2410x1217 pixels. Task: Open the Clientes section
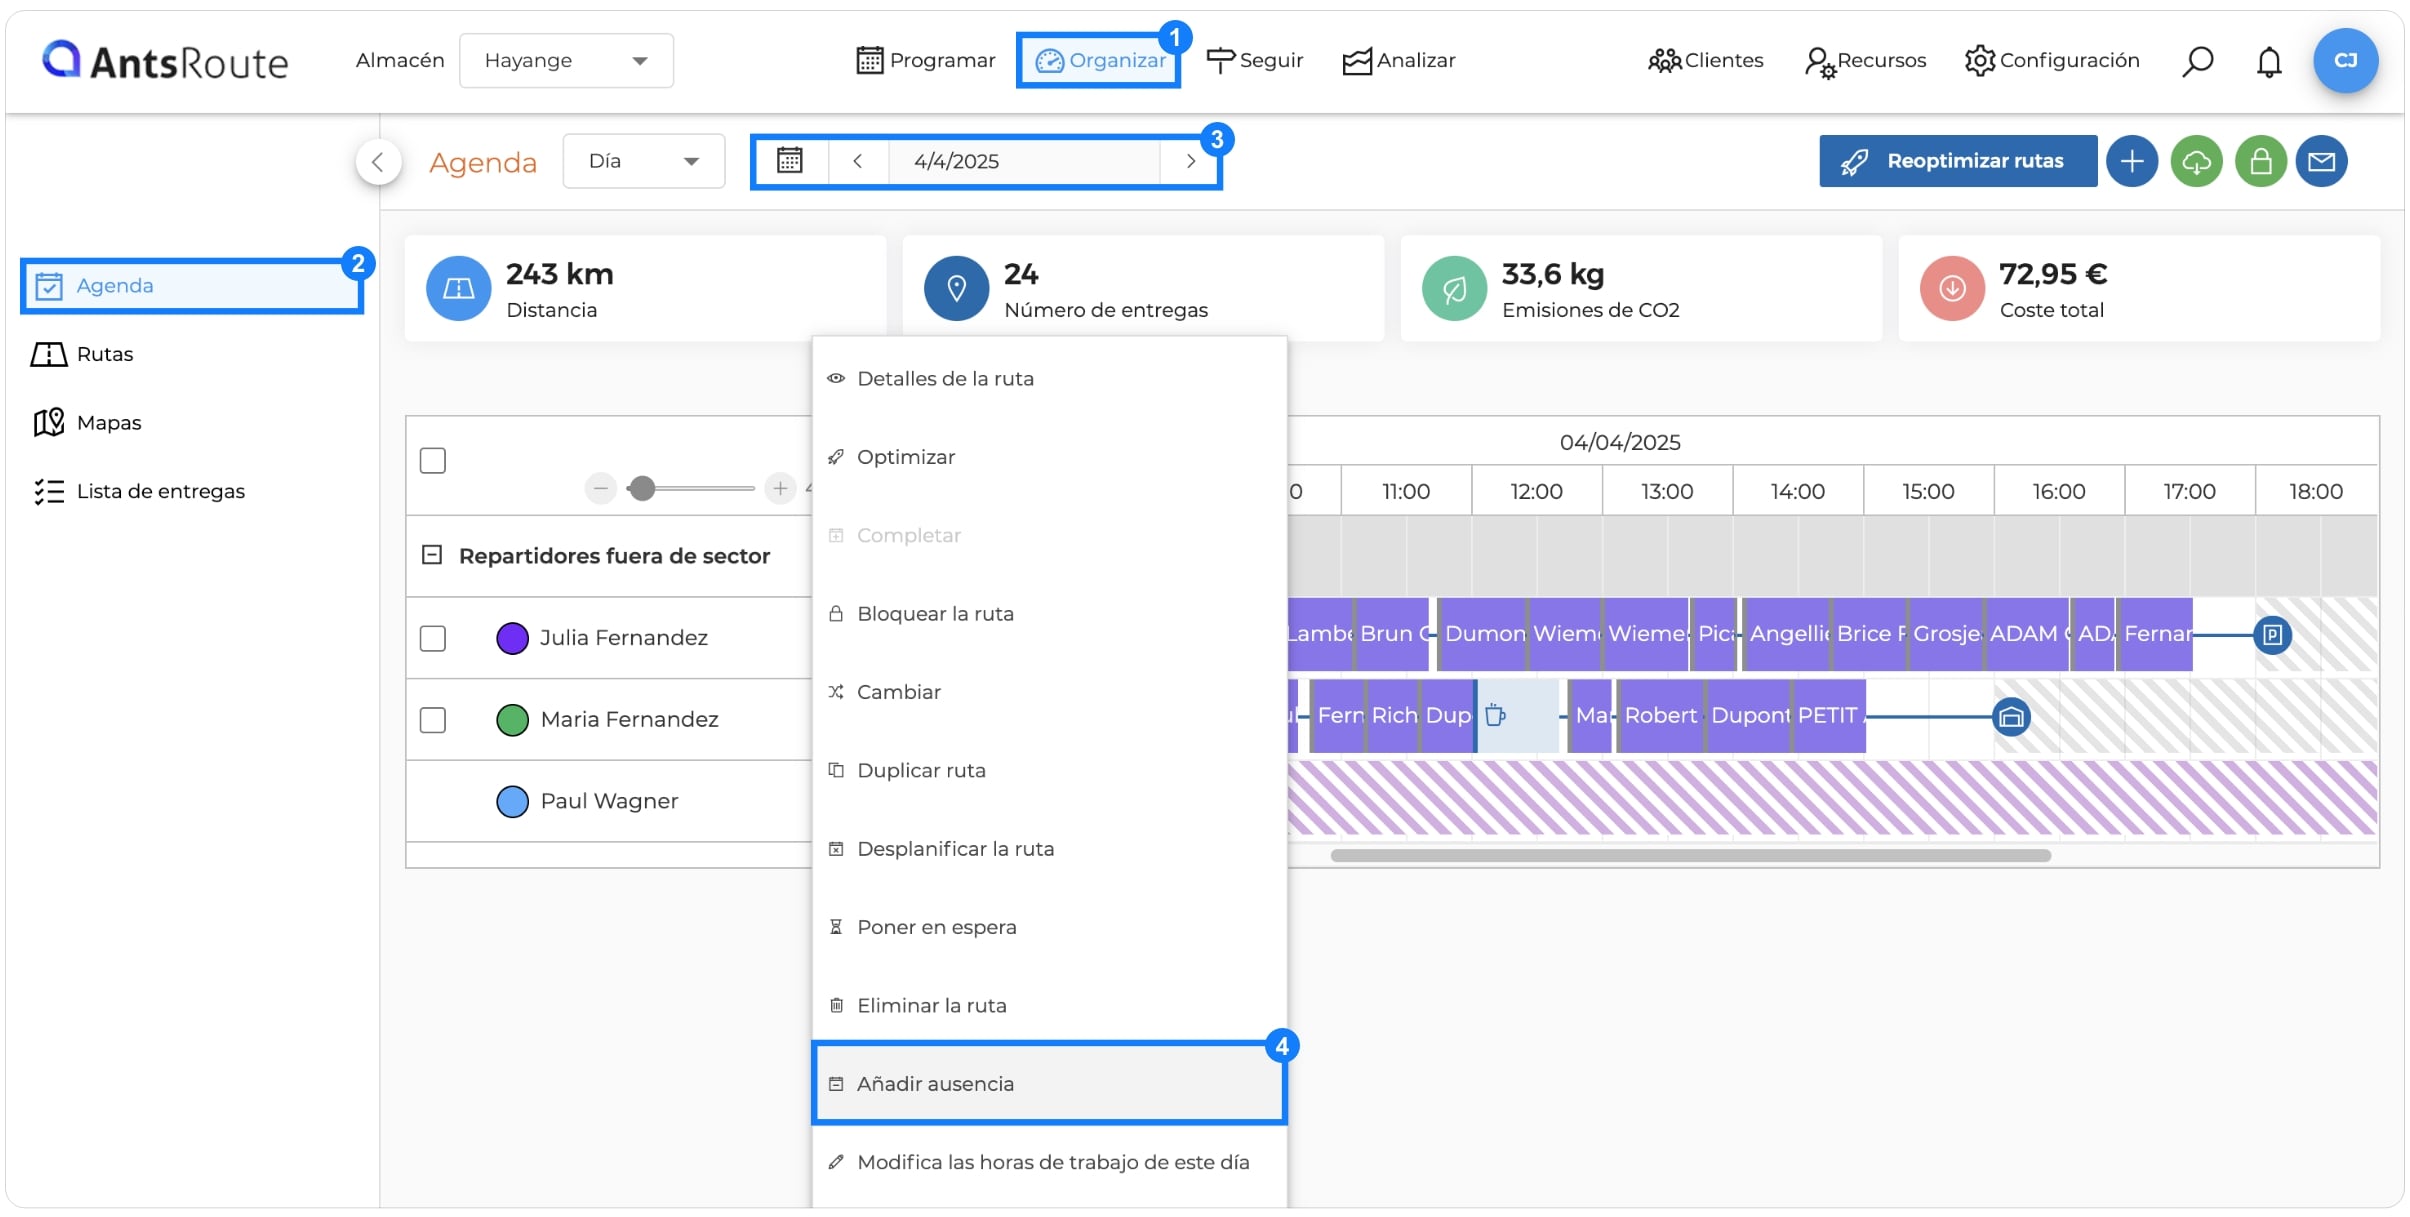coord(1705,61)
